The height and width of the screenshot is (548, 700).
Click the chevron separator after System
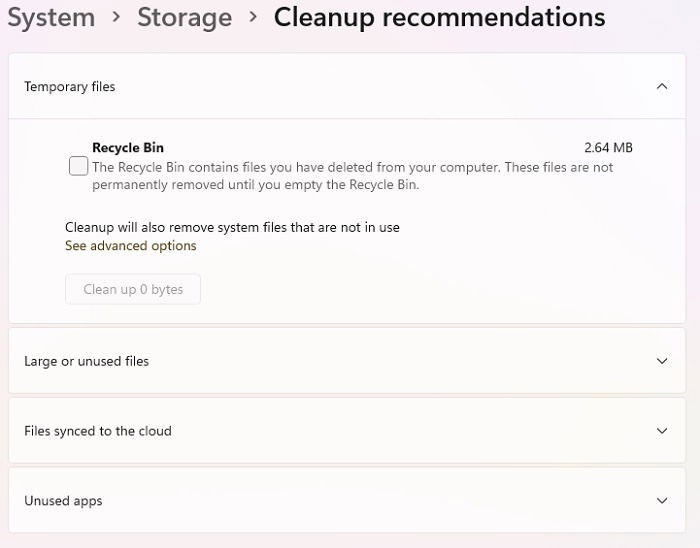(x=117, y=17)
